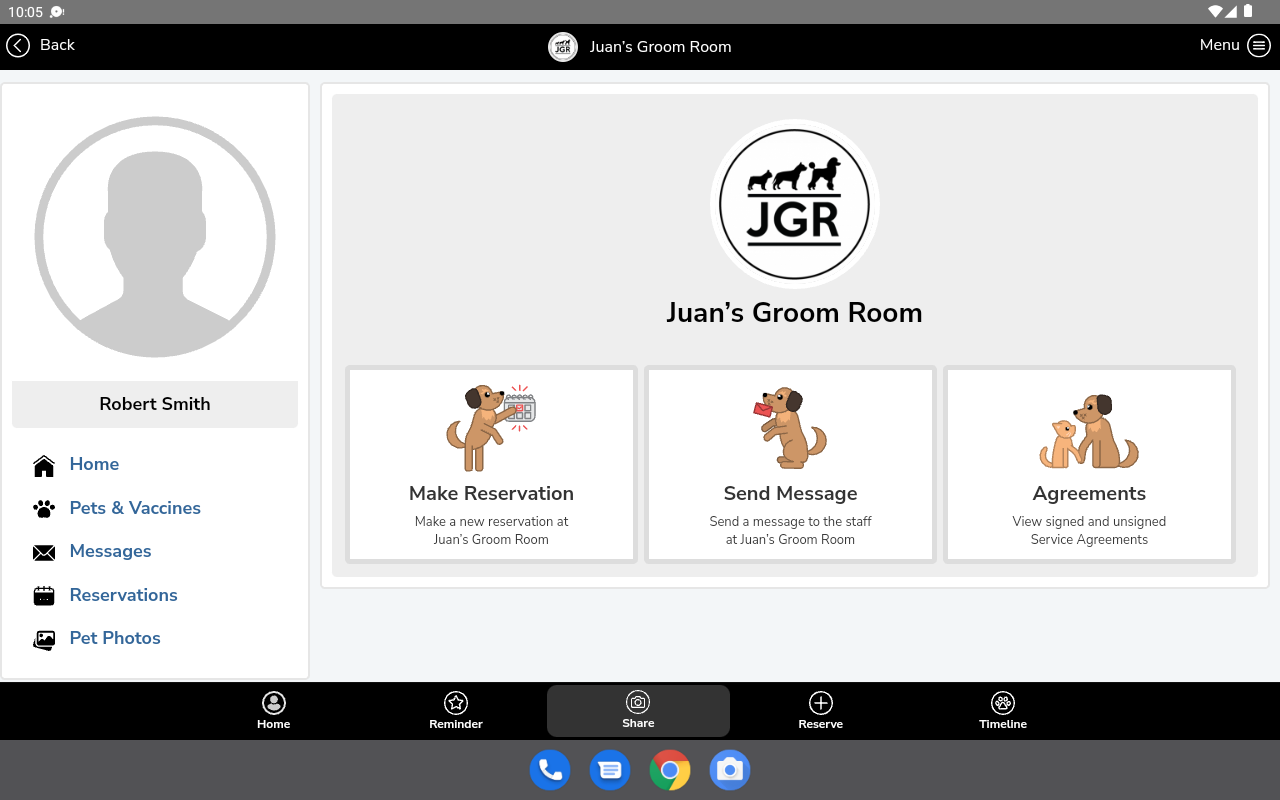1280x800 pixels.
Task: Go to Messages in sidebar
Action: click(110, 551)
